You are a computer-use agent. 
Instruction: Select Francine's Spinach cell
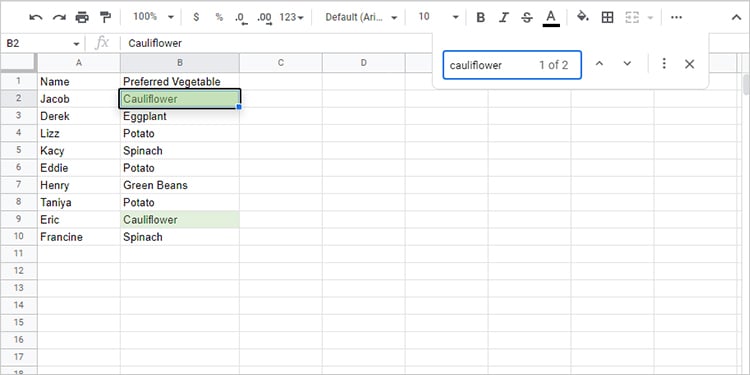180,237
